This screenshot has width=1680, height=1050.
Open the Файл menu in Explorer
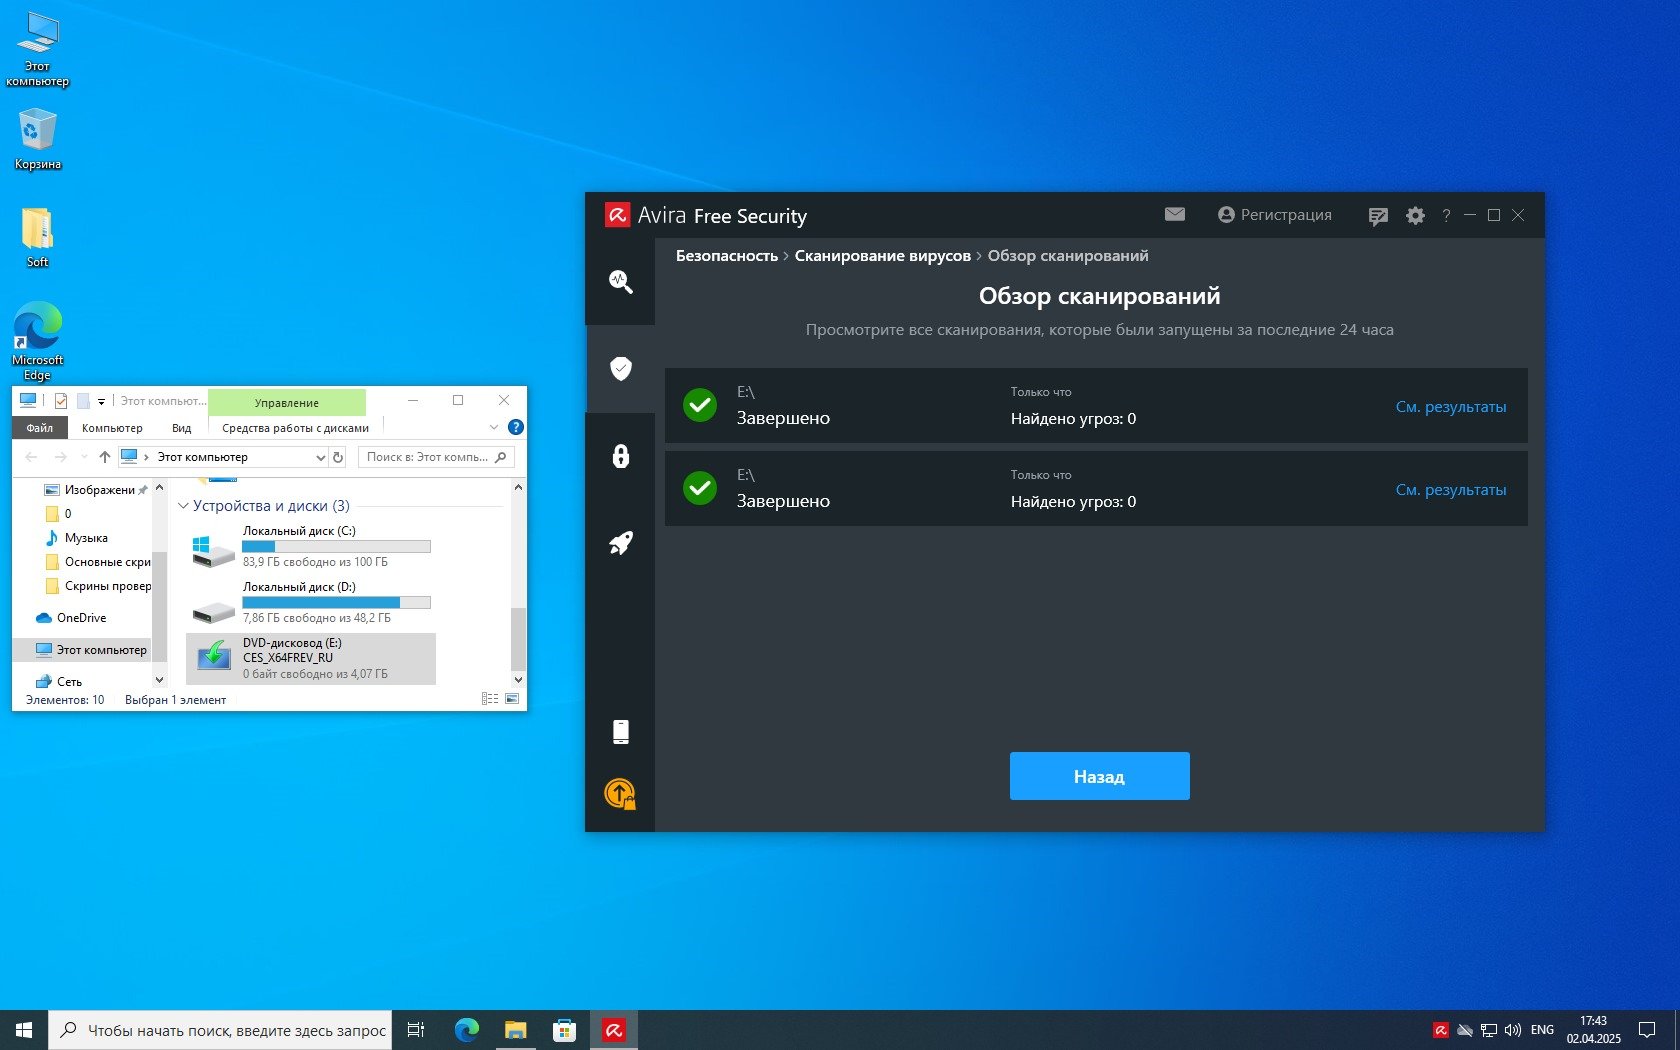pos(40,428)
